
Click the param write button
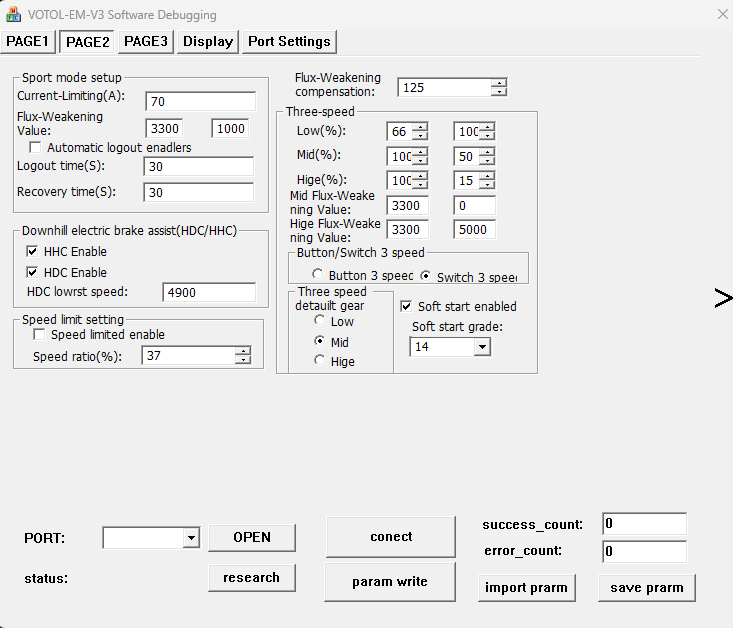coord(390,582)
